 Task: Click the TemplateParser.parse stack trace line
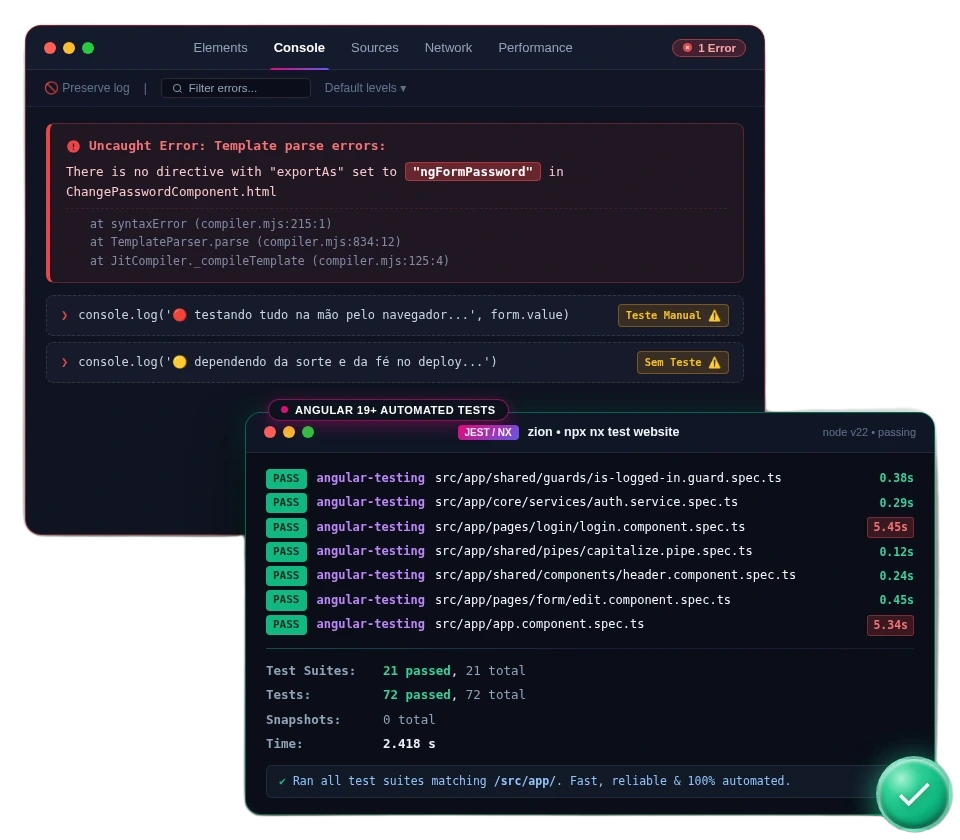[x=245, y=242]
